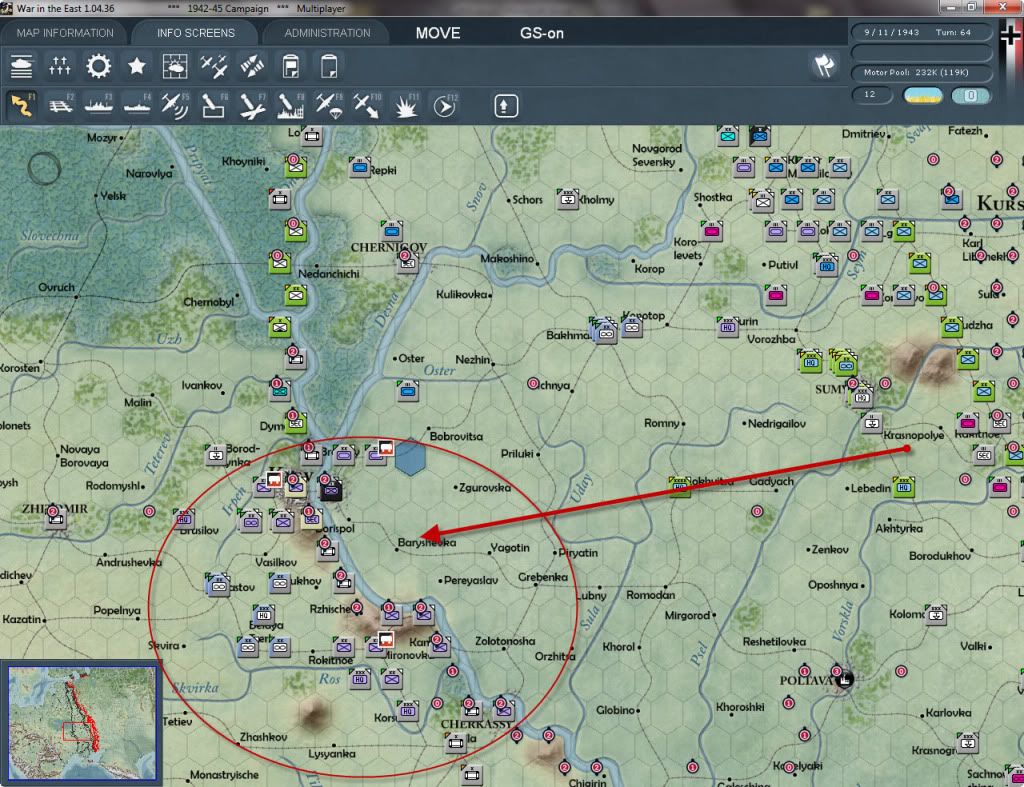This screenshot has width=1024, height=787.
Task: Switch to the Administration tab
Action: [327, 33]
